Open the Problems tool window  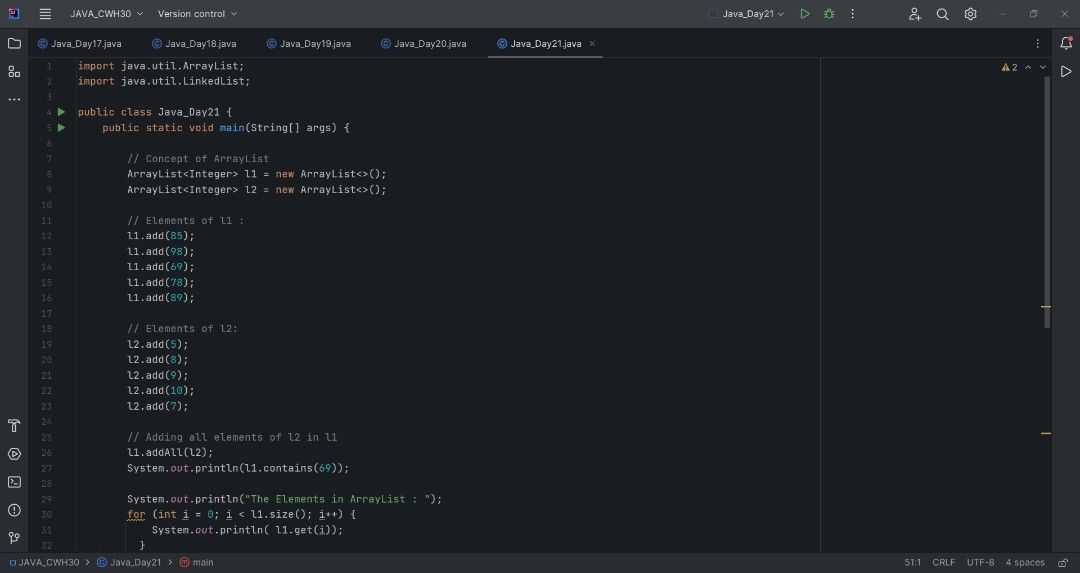click(14, 510)
